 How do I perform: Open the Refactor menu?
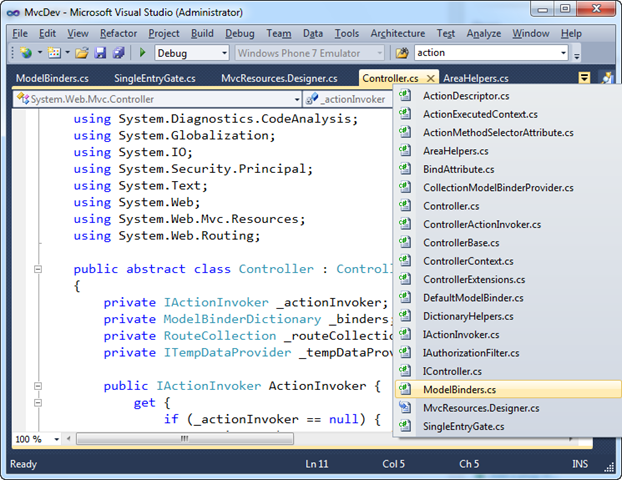tap(118, 33)
